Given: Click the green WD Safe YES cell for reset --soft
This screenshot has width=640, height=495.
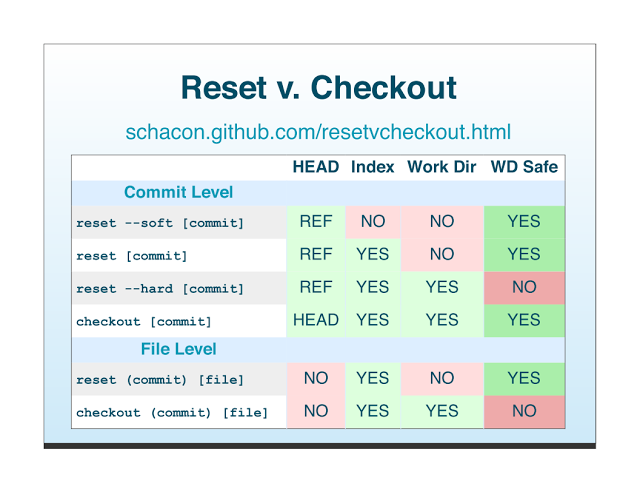Looking at the screenshot, I should [523, 222].
